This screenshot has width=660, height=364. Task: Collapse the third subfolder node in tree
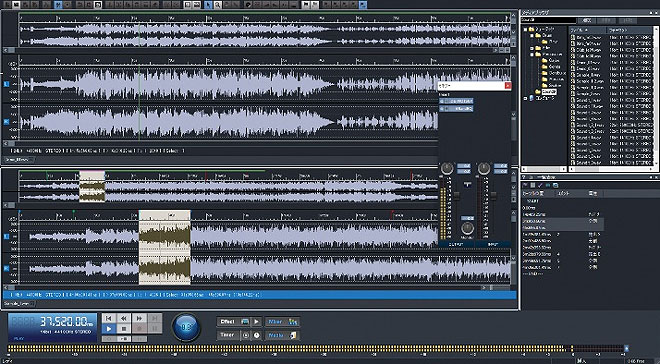click(532, 55)
